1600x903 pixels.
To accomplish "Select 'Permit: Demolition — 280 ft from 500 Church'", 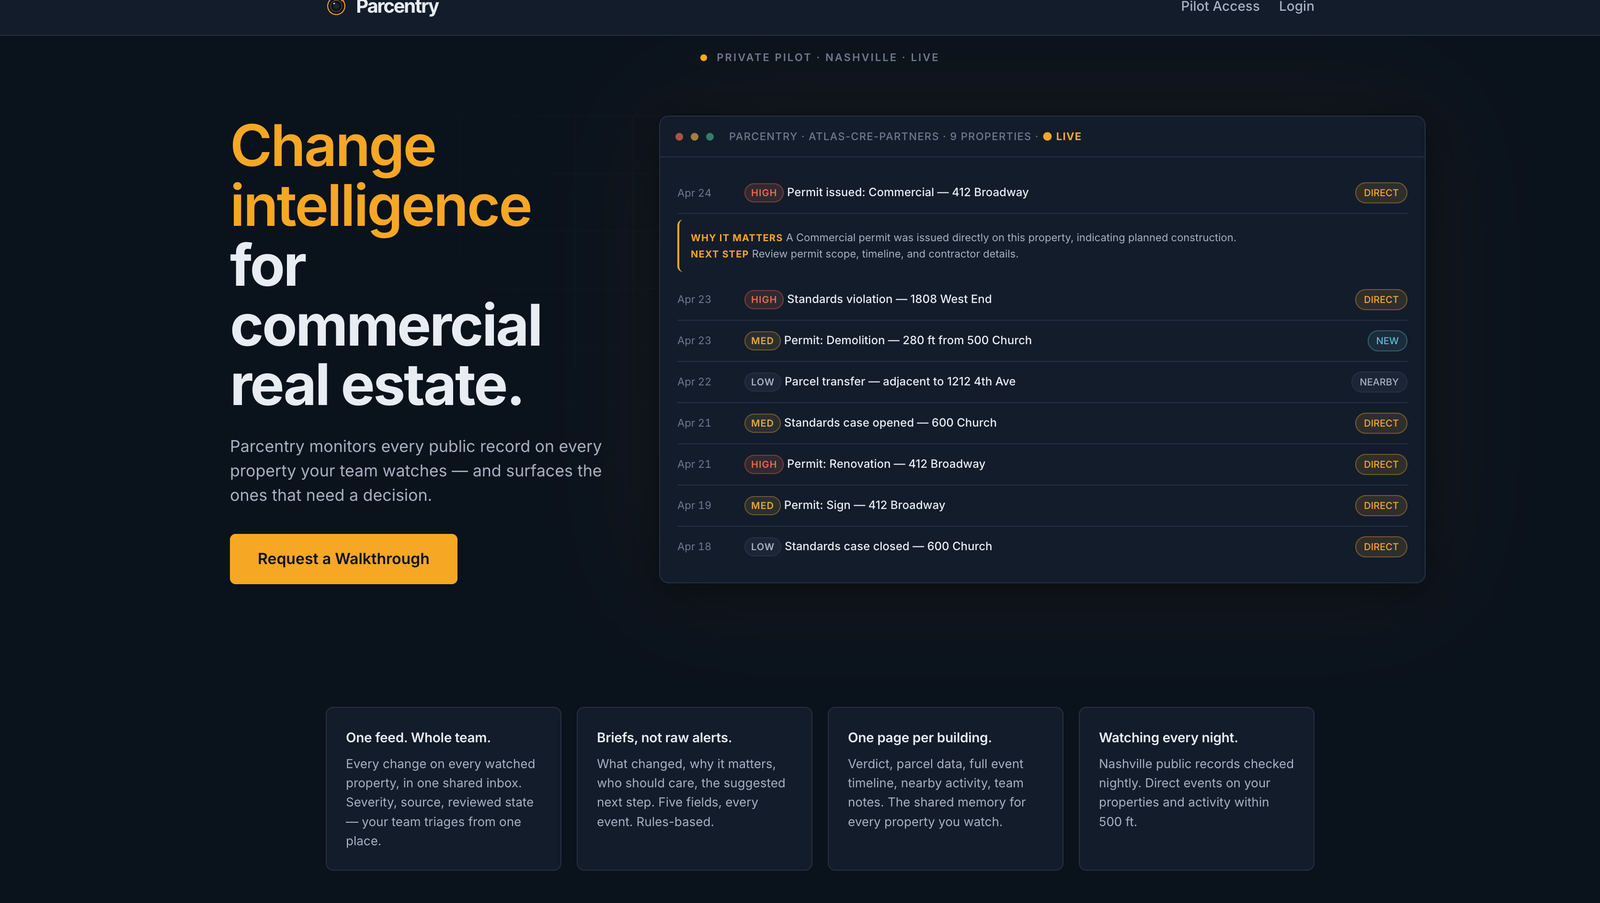I will pos(907,340).
